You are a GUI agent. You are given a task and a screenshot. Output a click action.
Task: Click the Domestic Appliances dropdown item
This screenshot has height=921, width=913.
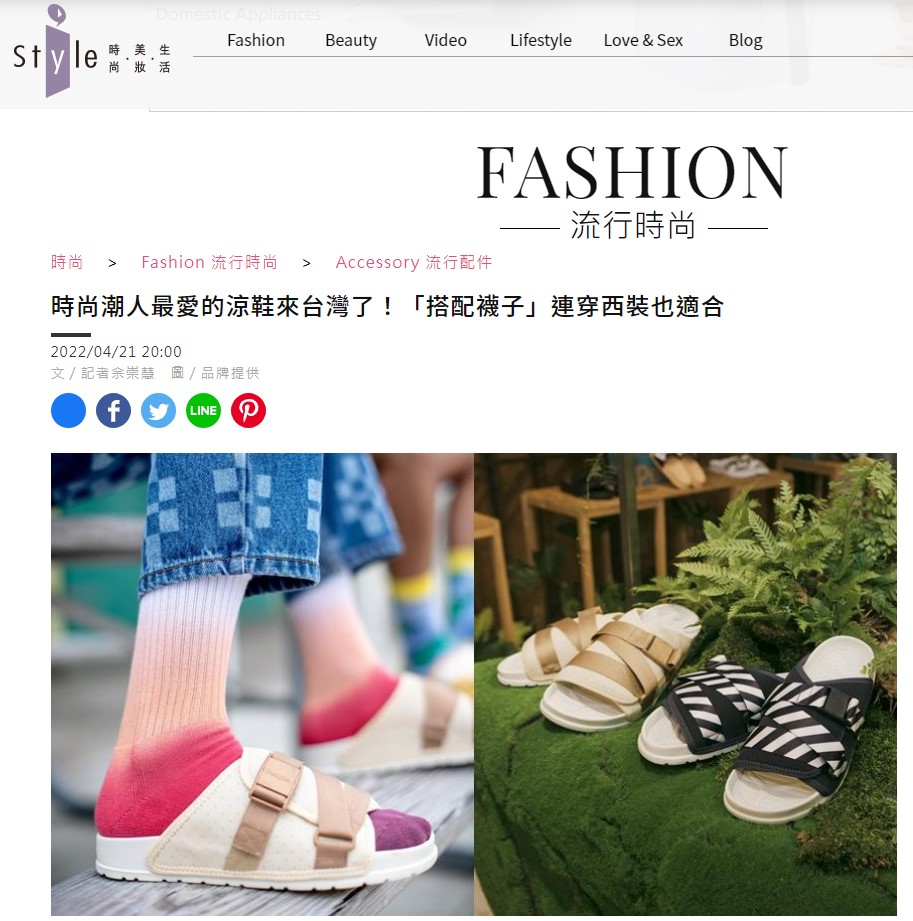click(x=239, y=14)
